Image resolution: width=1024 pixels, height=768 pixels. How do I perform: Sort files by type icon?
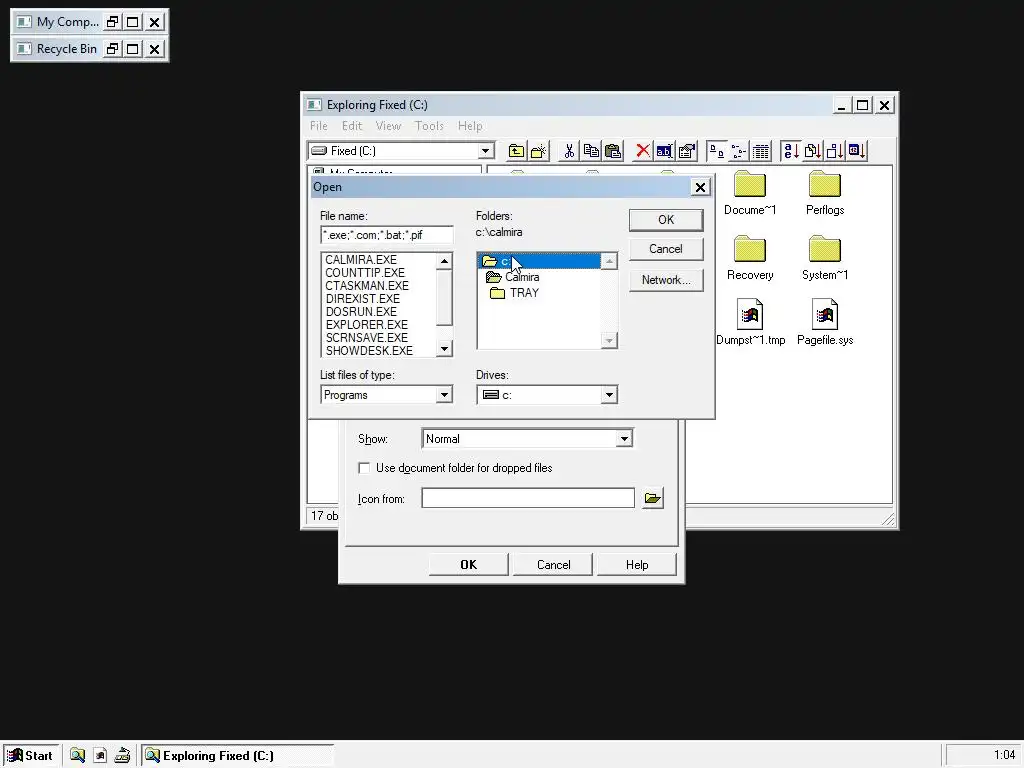[x=813, y=152]
